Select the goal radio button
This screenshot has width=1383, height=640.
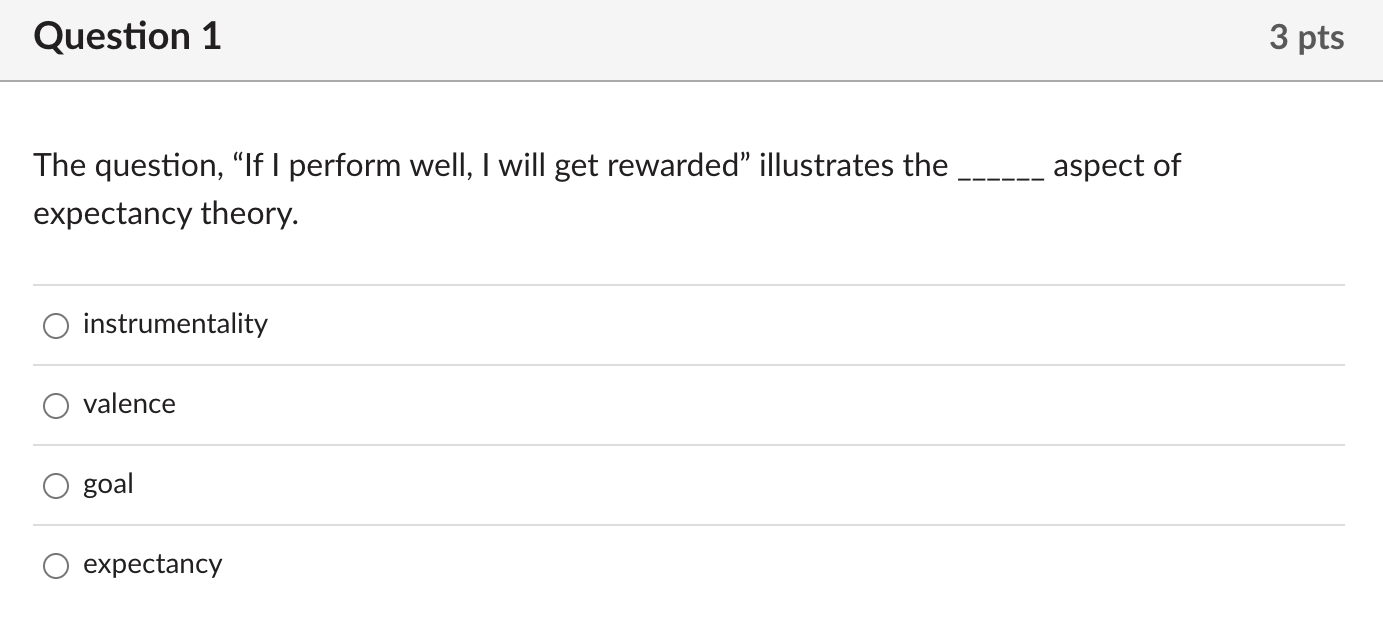(x=56, y=485)
